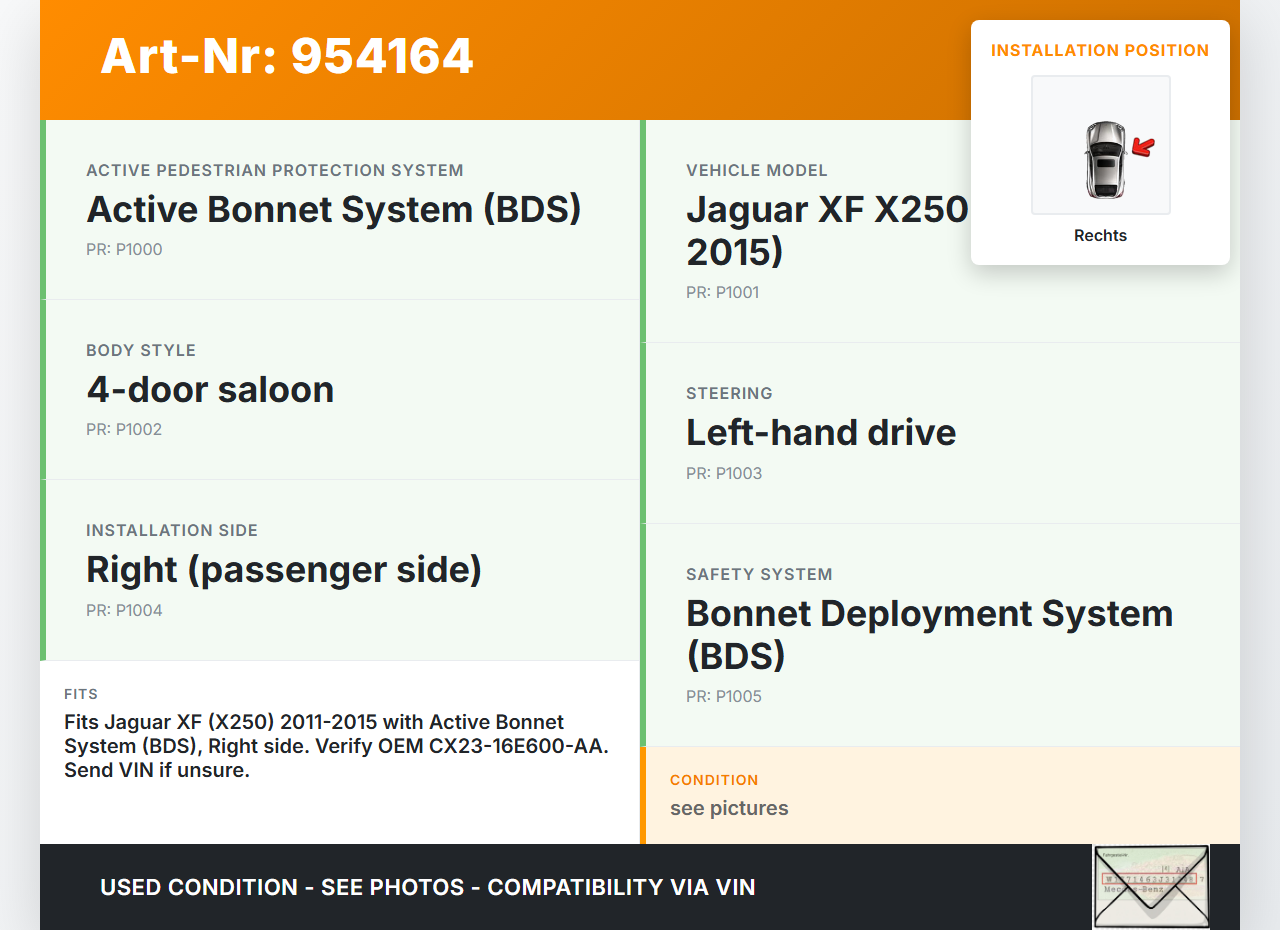Click the 'see pictures' condition text
The image size is (1280, 930).
pyautogui.click(x=729, y=809)
